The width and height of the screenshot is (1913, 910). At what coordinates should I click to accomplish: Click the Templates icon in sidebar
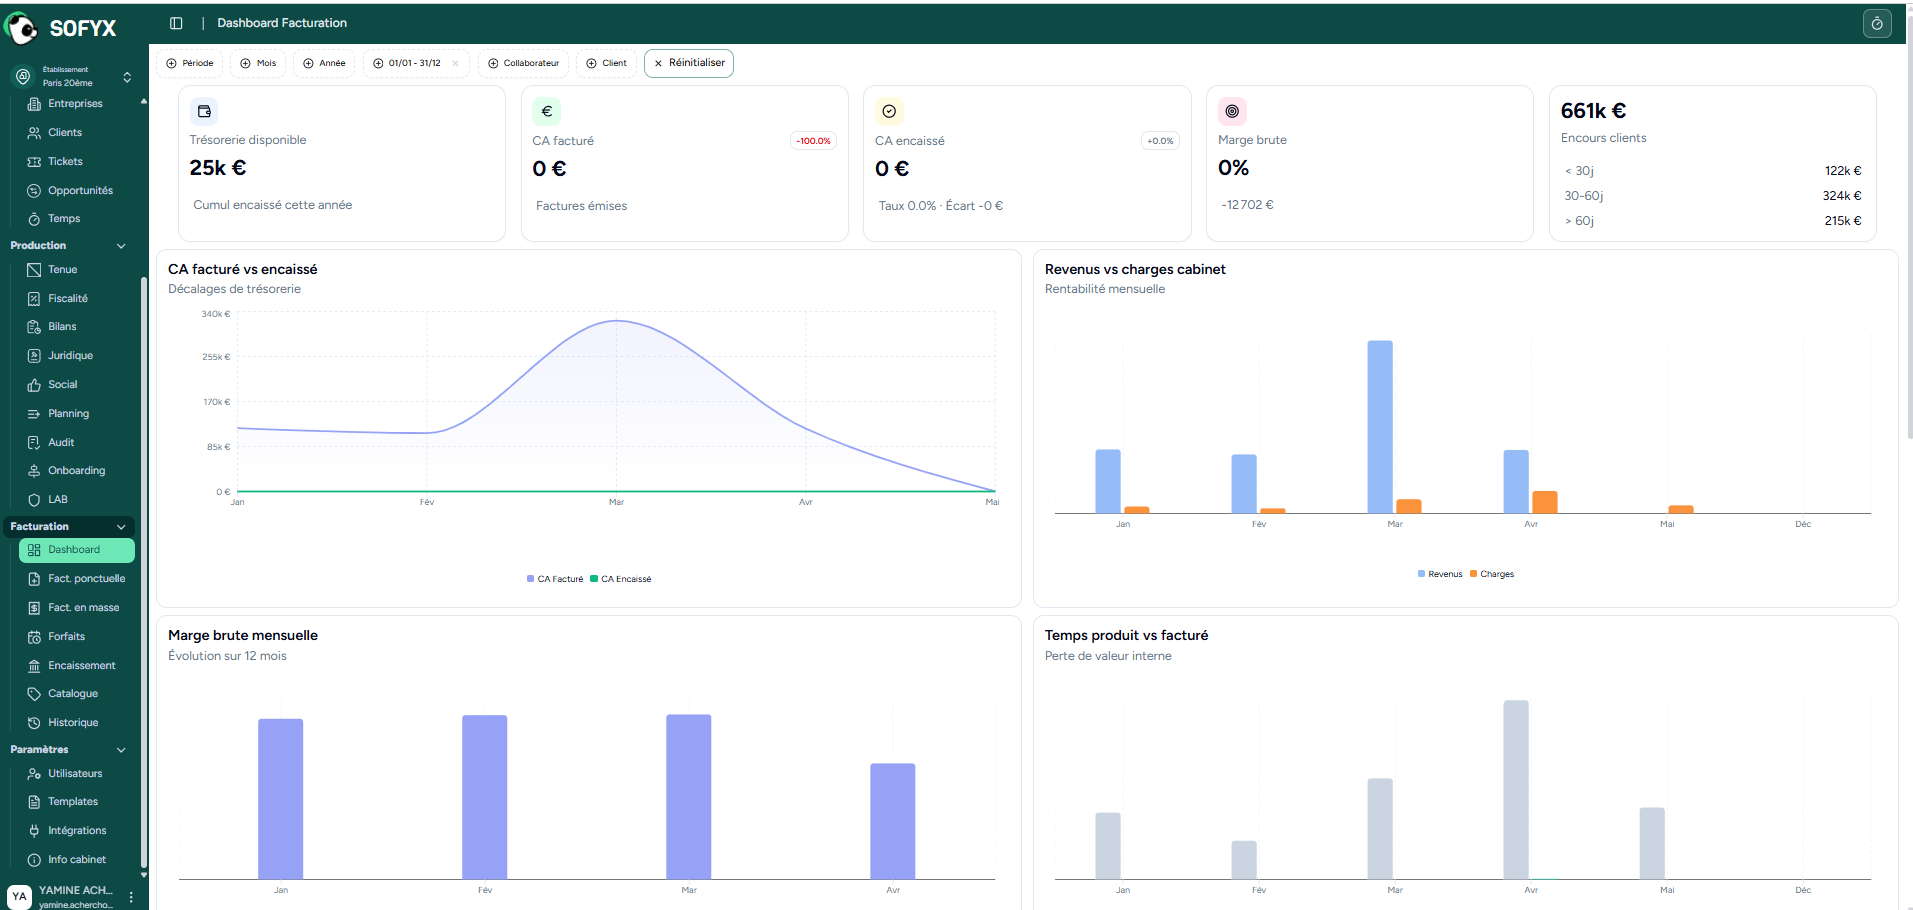[34, 802]
